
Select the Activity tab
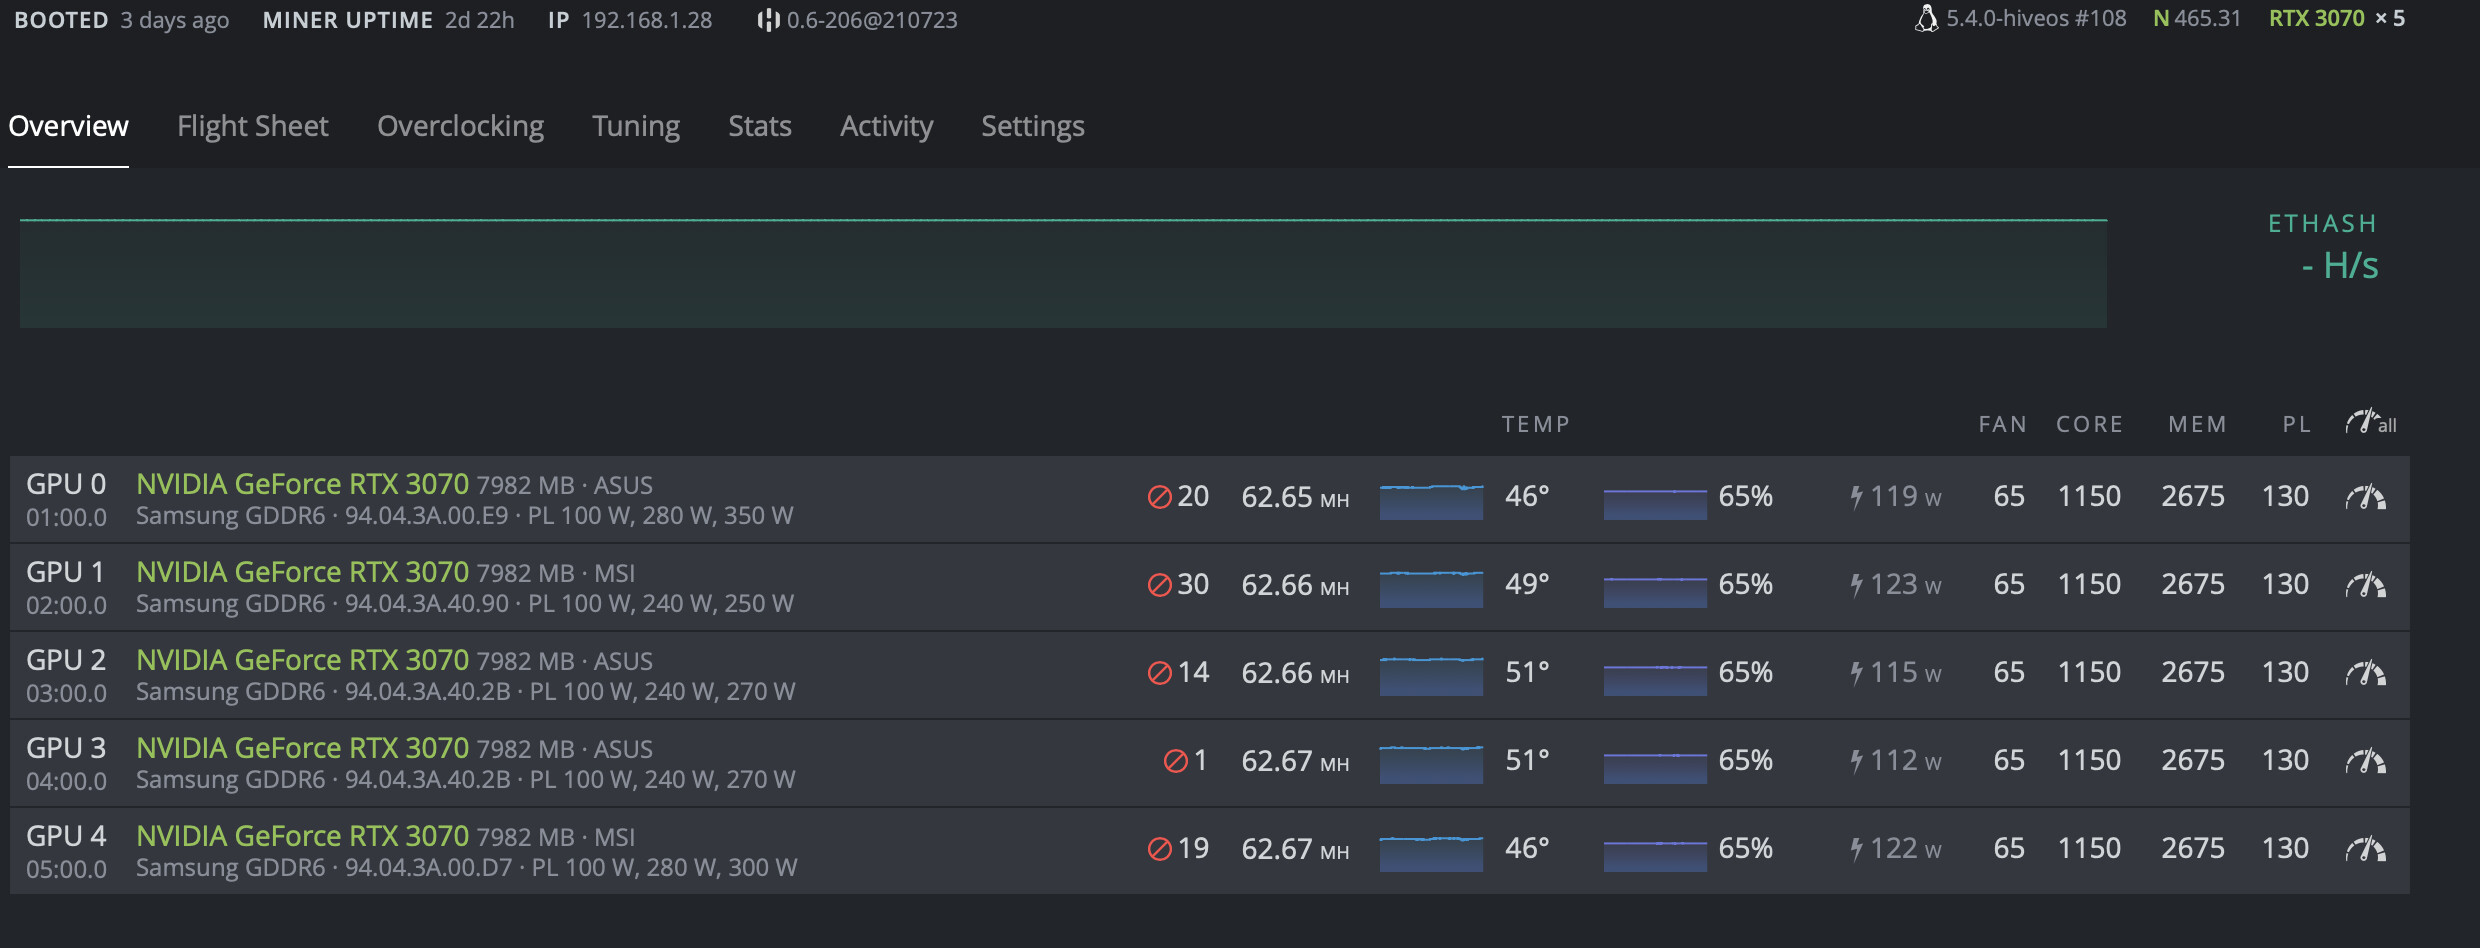pyautogui.click(x=886, y=126)
